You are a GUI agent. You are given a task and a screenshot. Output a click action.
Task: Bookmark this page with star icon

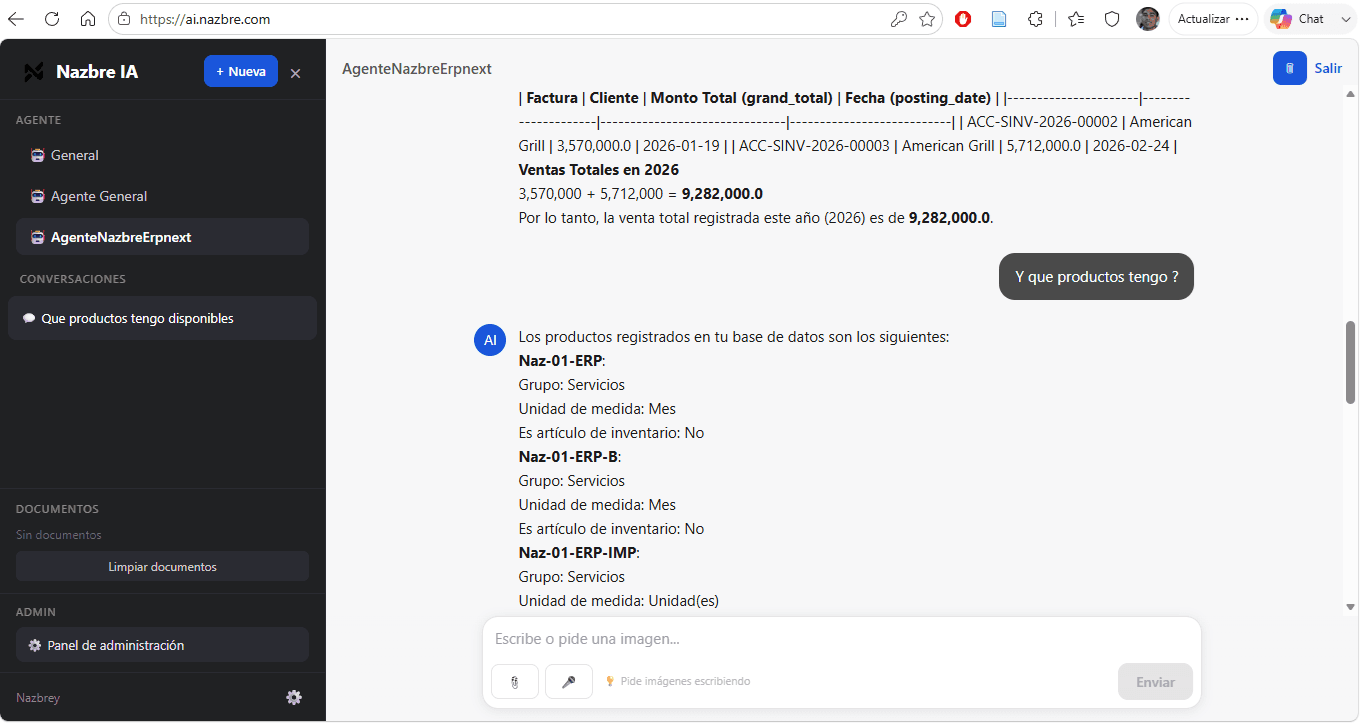pos(927,19)
